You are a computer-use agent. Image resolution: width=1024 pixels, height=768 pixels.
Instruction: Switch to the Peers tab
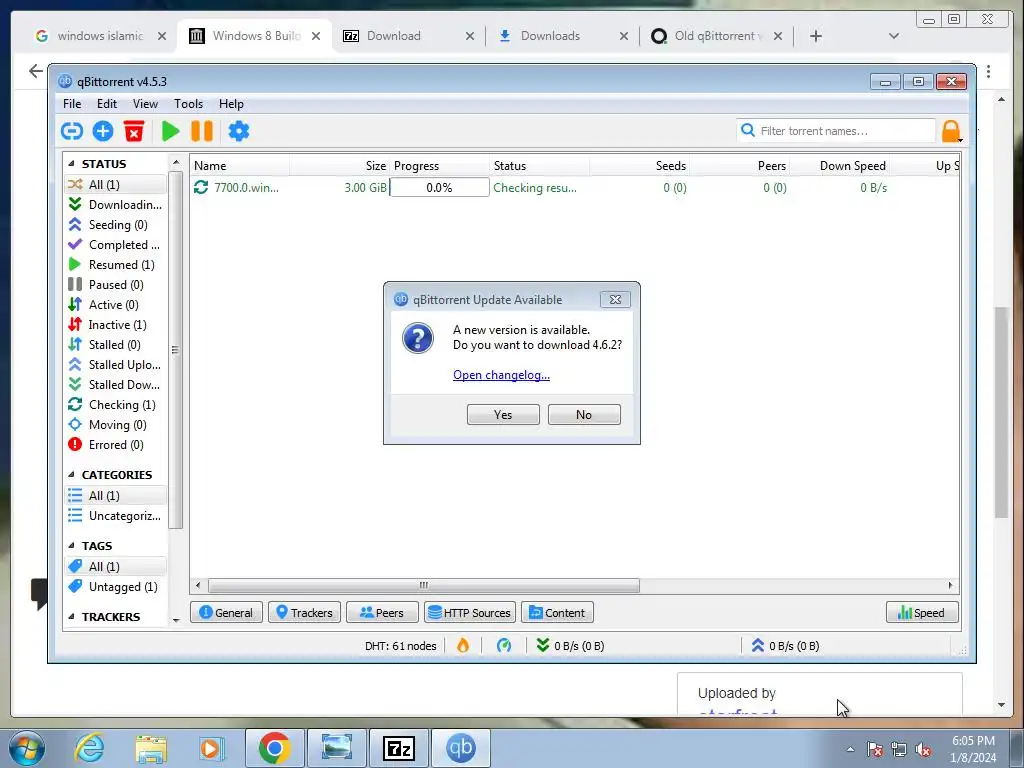pyautogui.click(x=382, y=613)
